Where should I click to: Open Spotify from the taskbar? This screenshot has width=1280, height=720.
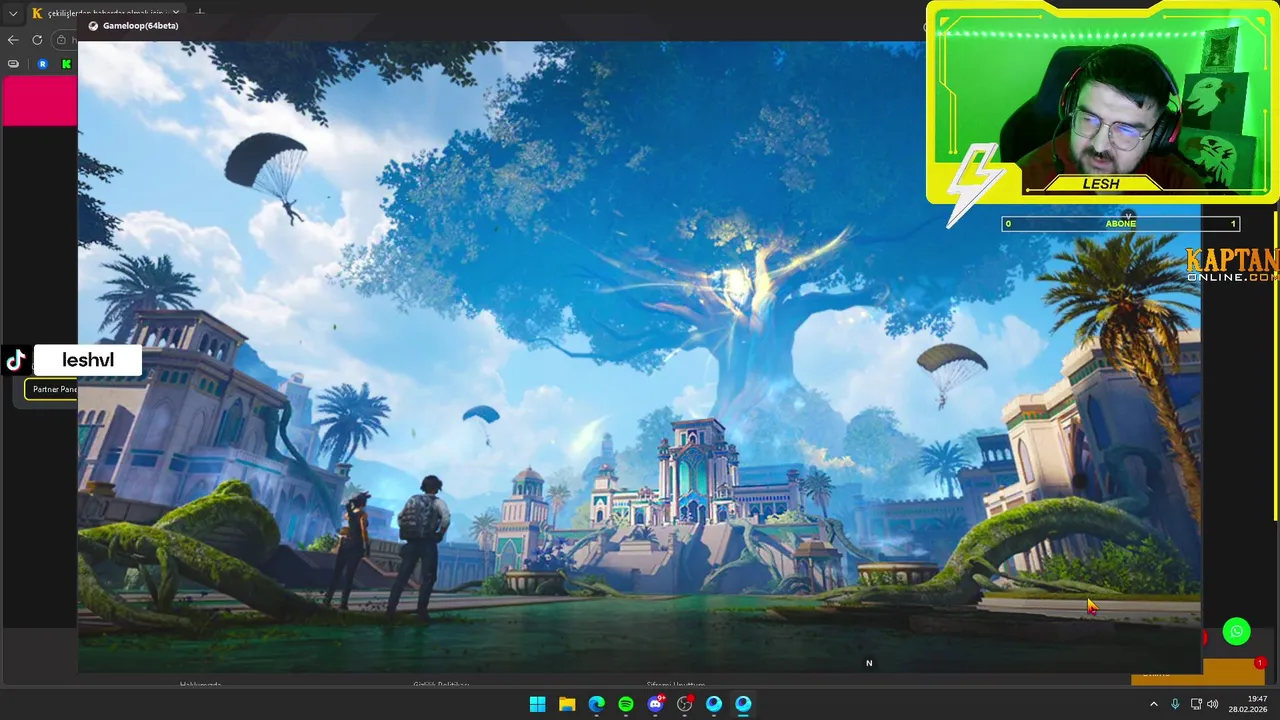click(x=626, y=704)
